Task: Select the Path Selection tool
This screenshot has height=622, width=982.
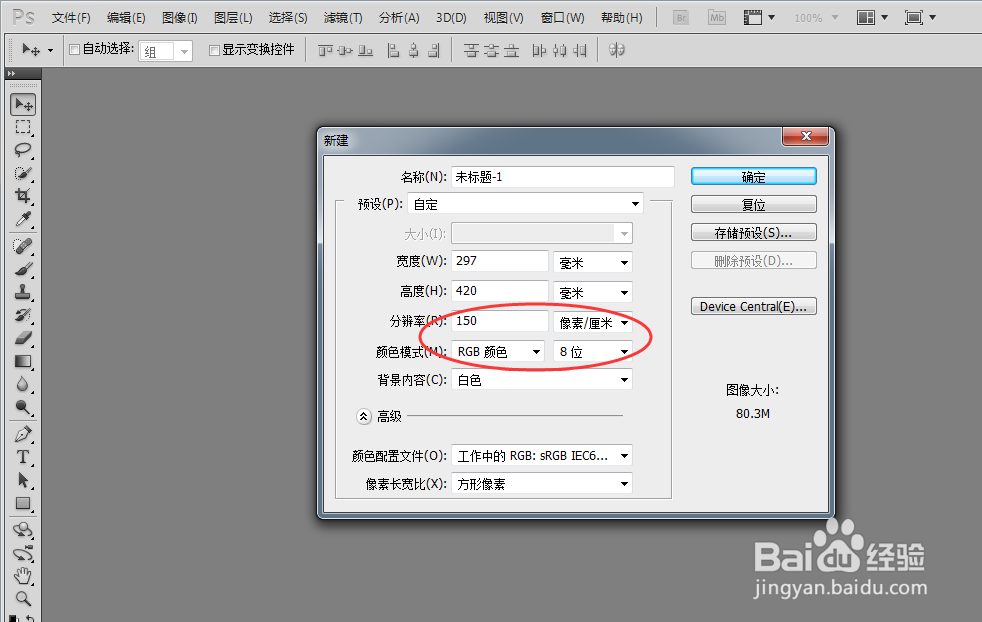Action: click(23, 480)
